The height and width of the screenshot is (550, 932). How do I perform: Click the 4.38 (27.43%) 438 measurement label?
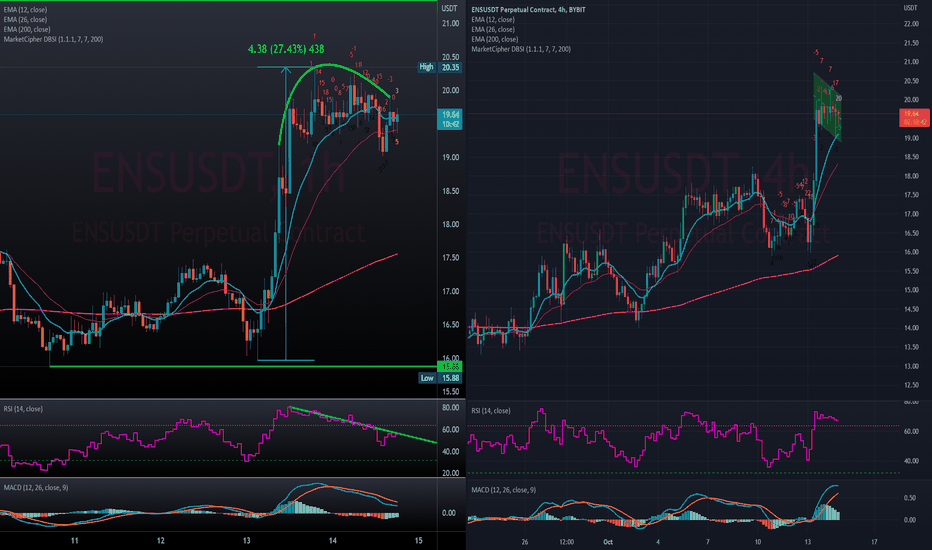(x=286, y=49)
